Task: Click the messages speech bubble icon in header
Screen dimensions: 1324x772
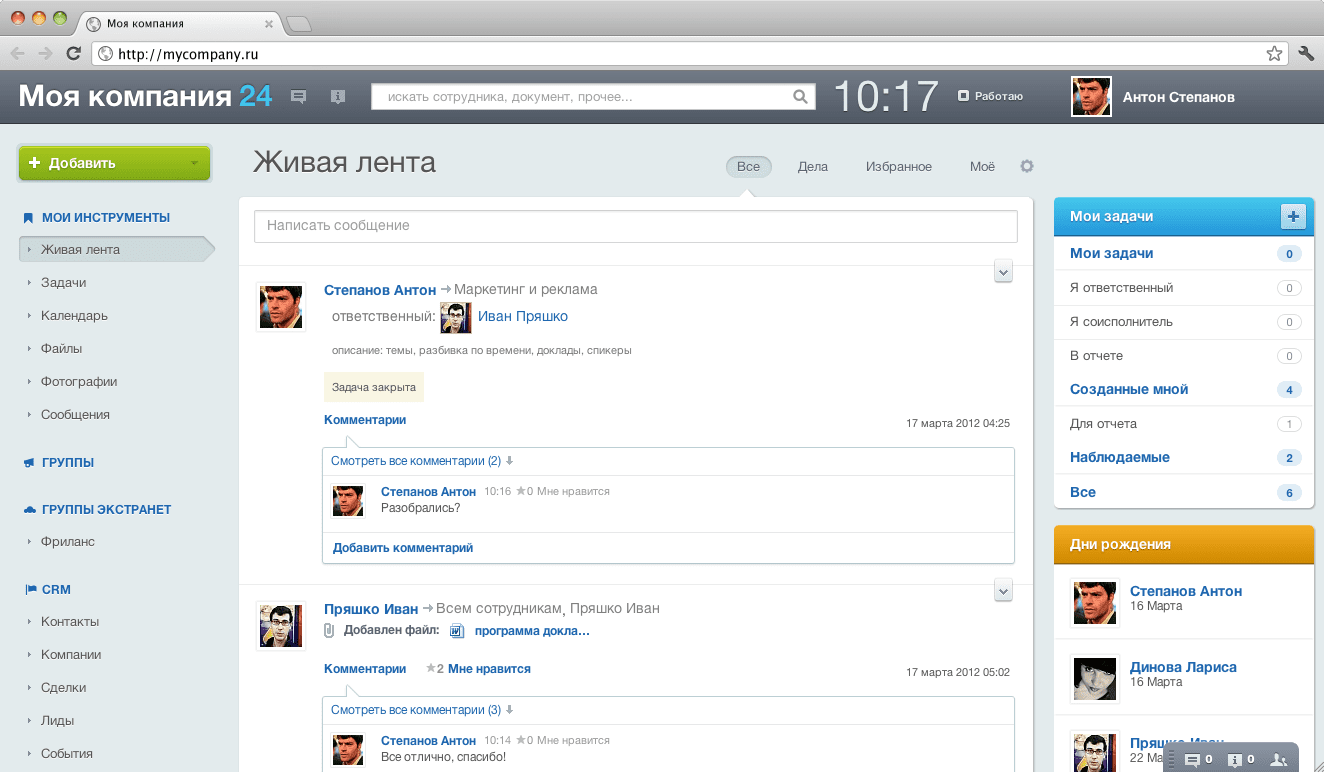Action: 298,97
